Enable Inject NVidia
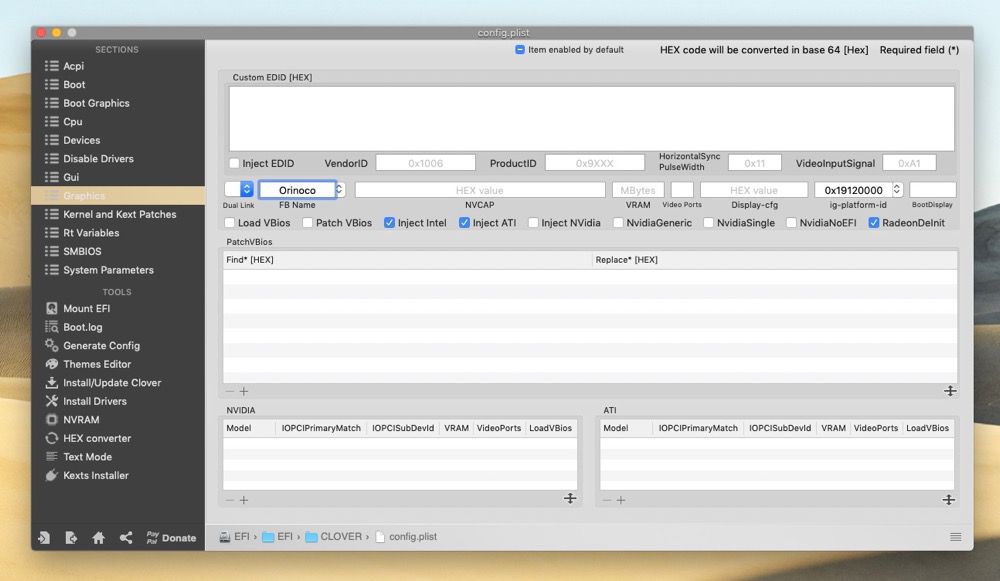This screenshot has width=1000, height=581. tap(533, 223)
